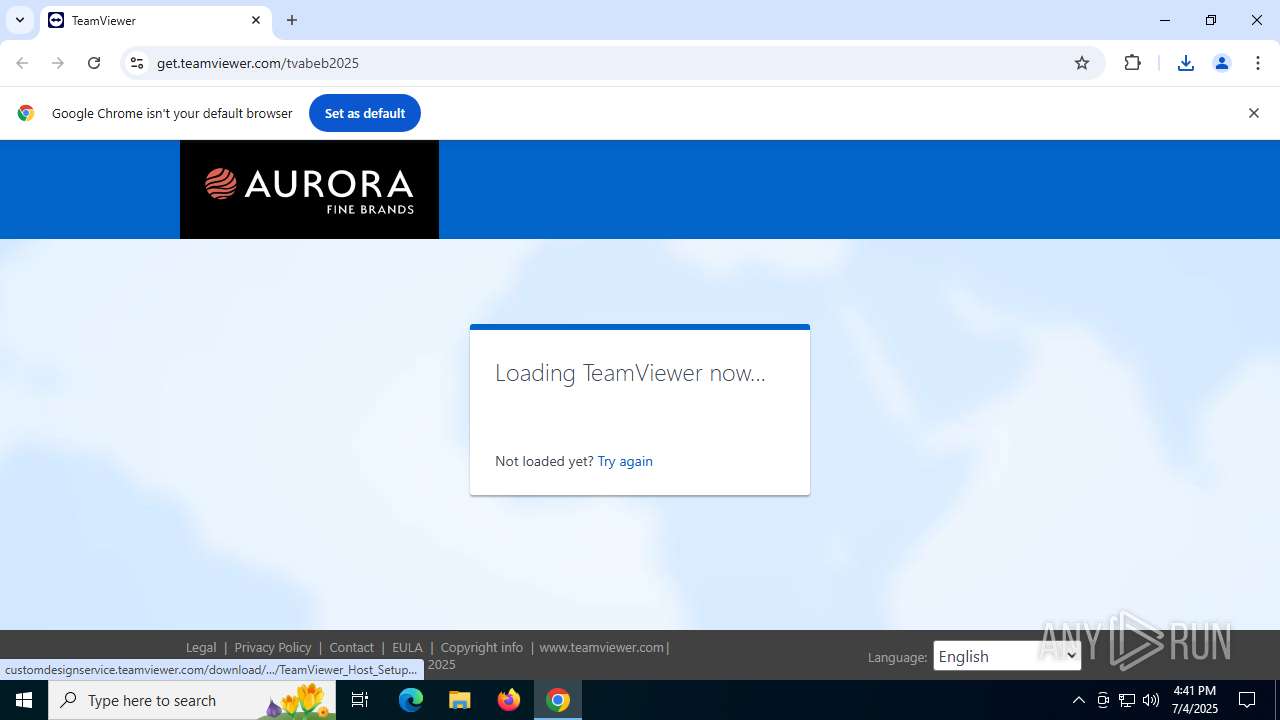
Task: Go back with the back arrow
Action: 22,63
